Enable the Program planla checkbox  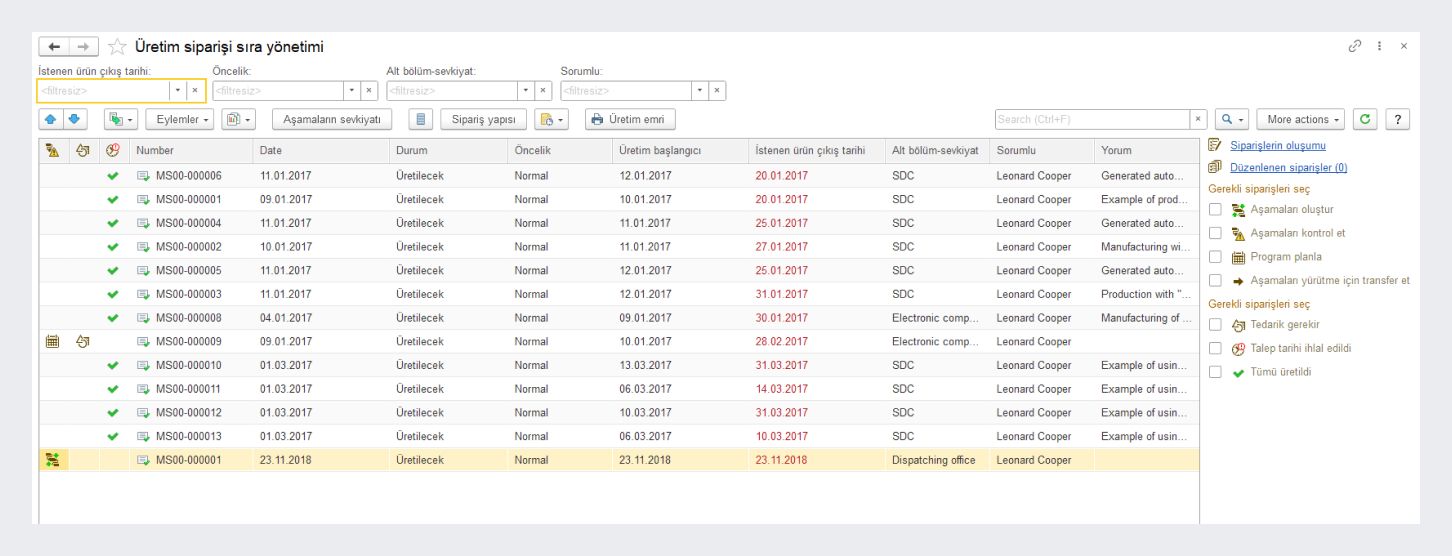pyautogui.click(x=1215, y=257)
